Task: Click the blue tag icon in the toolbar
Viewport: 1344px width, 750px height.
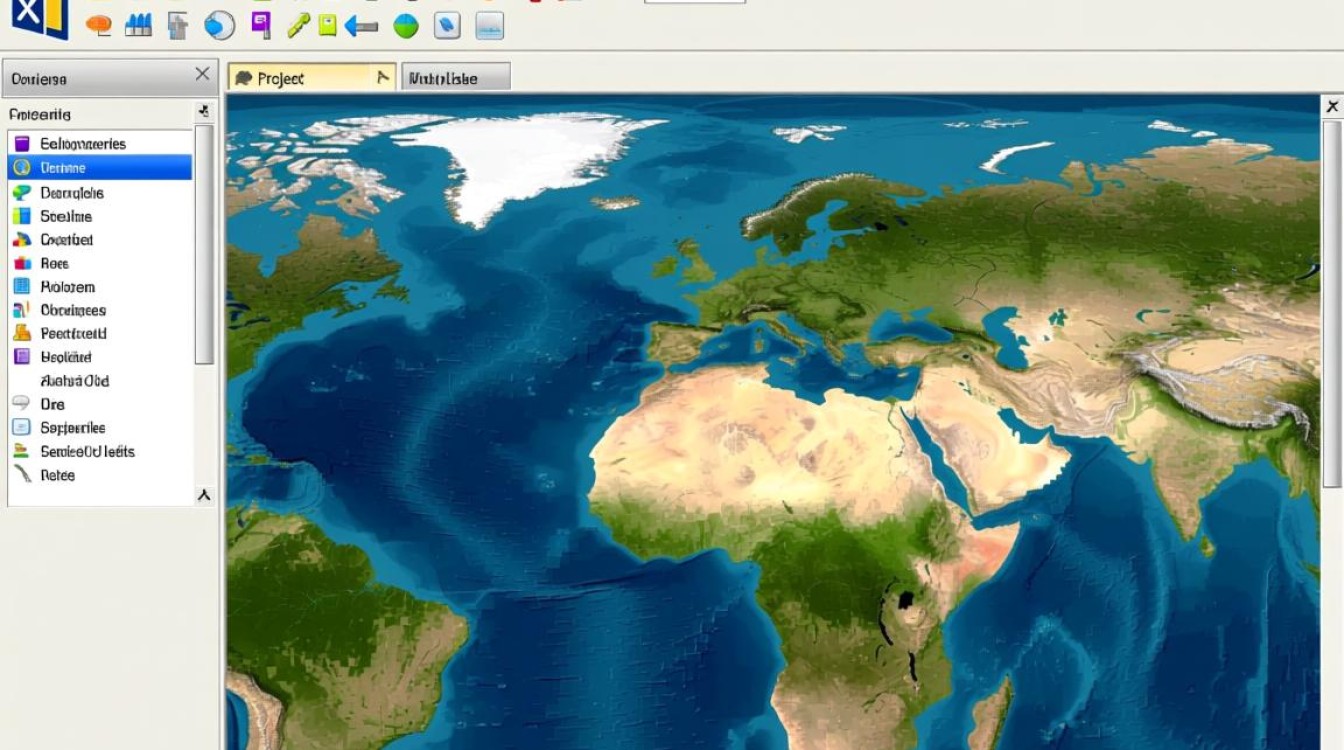Action: [447, 26]
